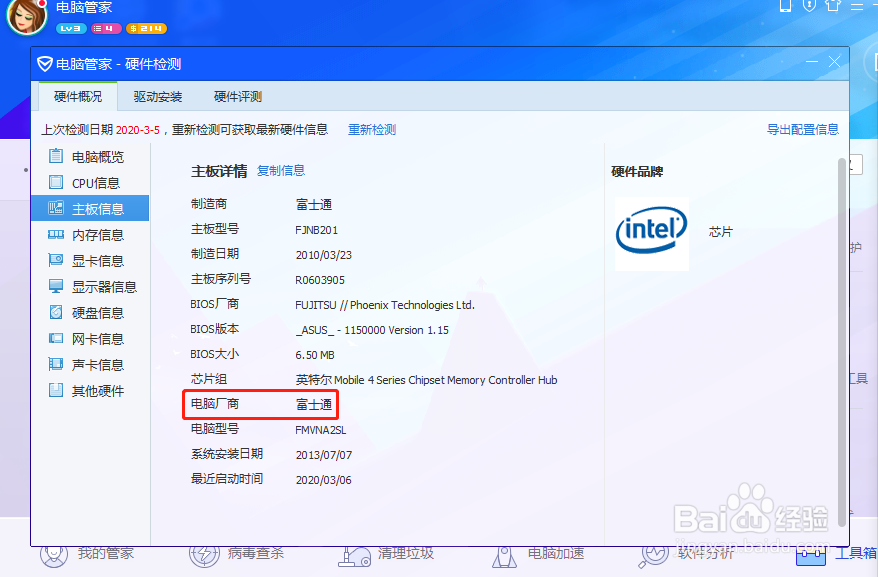Click the 硬盘信息 disk icon
Screen dimensions: 878x577
pos(56,312)
